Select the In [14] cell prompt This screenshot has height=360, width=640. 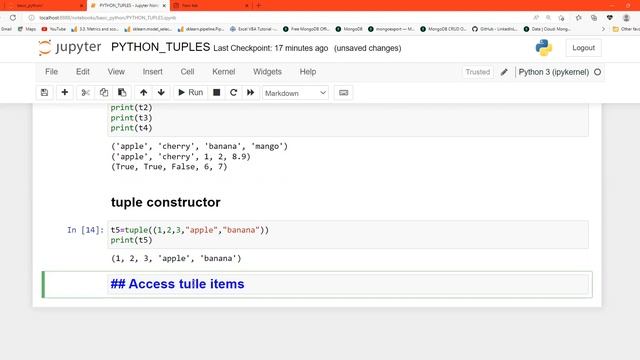pos(85,230)
